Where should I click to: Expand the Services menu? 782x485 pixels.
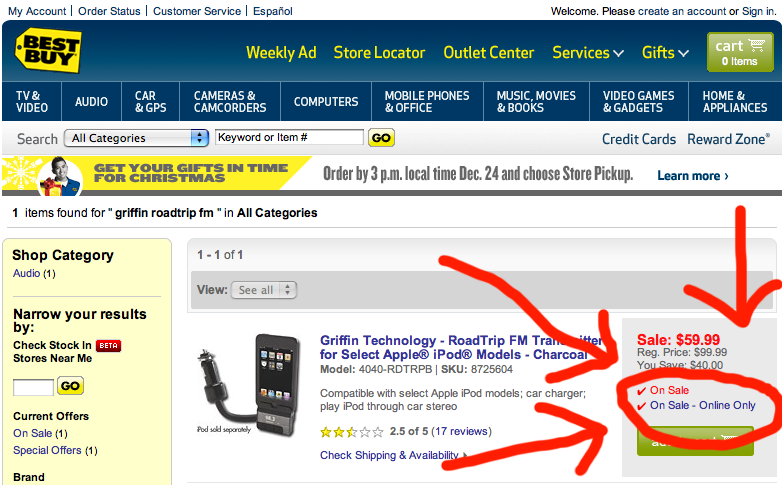(588, 53)
